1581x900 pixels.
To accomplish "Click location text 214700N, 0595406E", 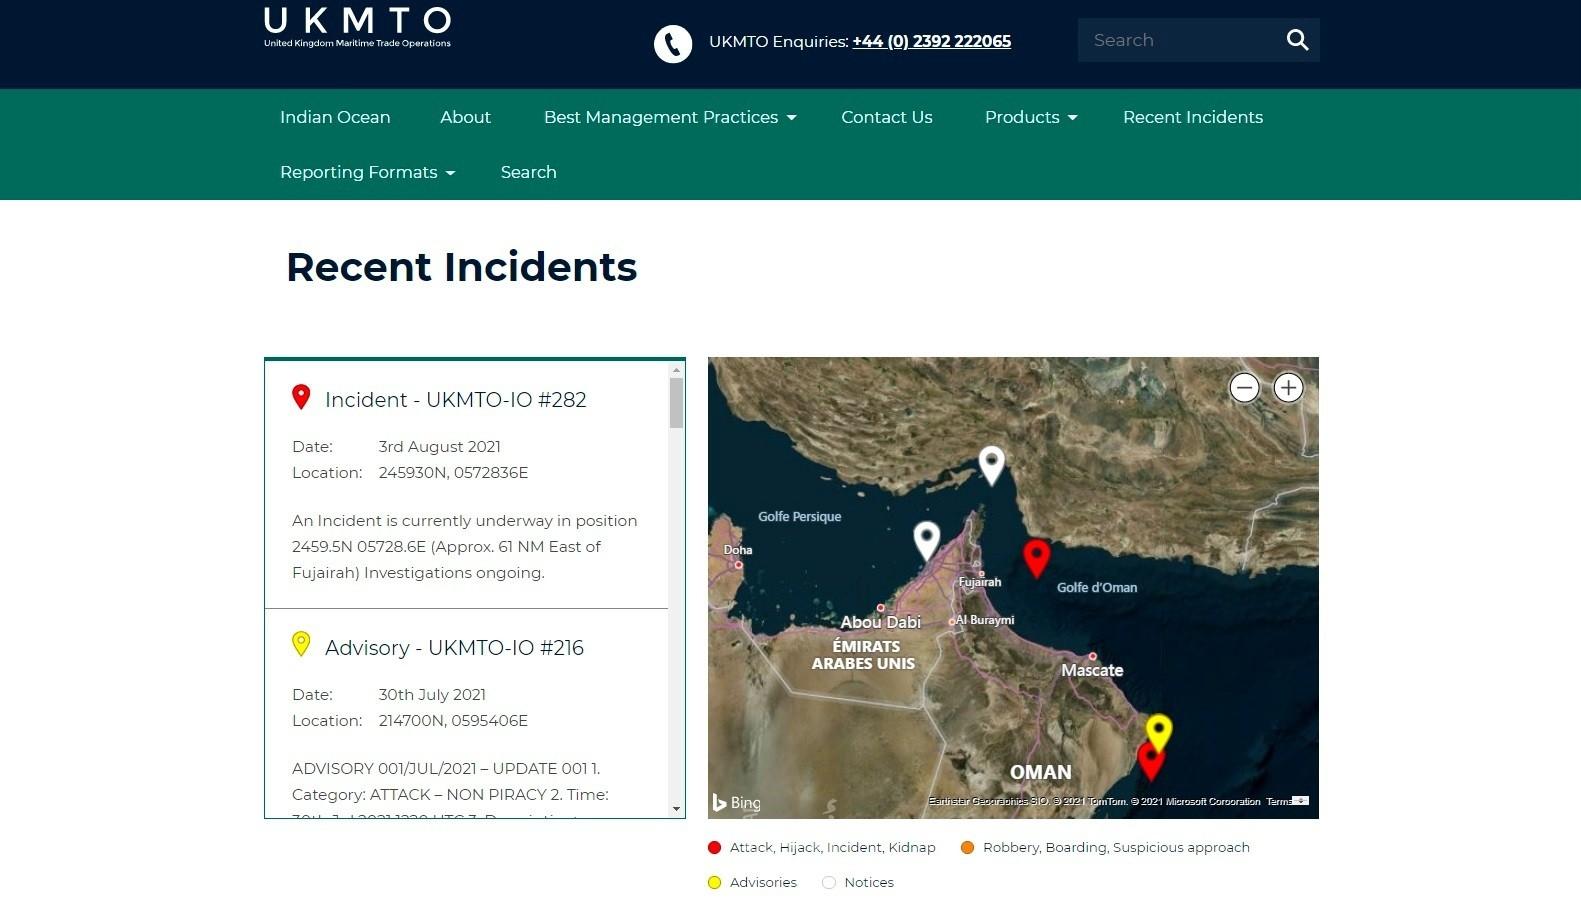I will (453, 720).
